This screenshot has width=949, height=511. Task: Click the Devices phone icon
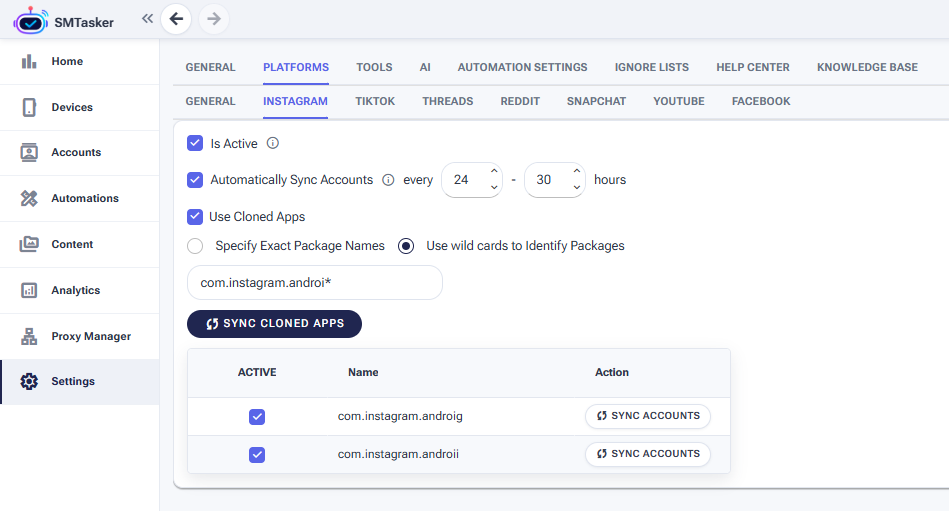click(29, 107)
